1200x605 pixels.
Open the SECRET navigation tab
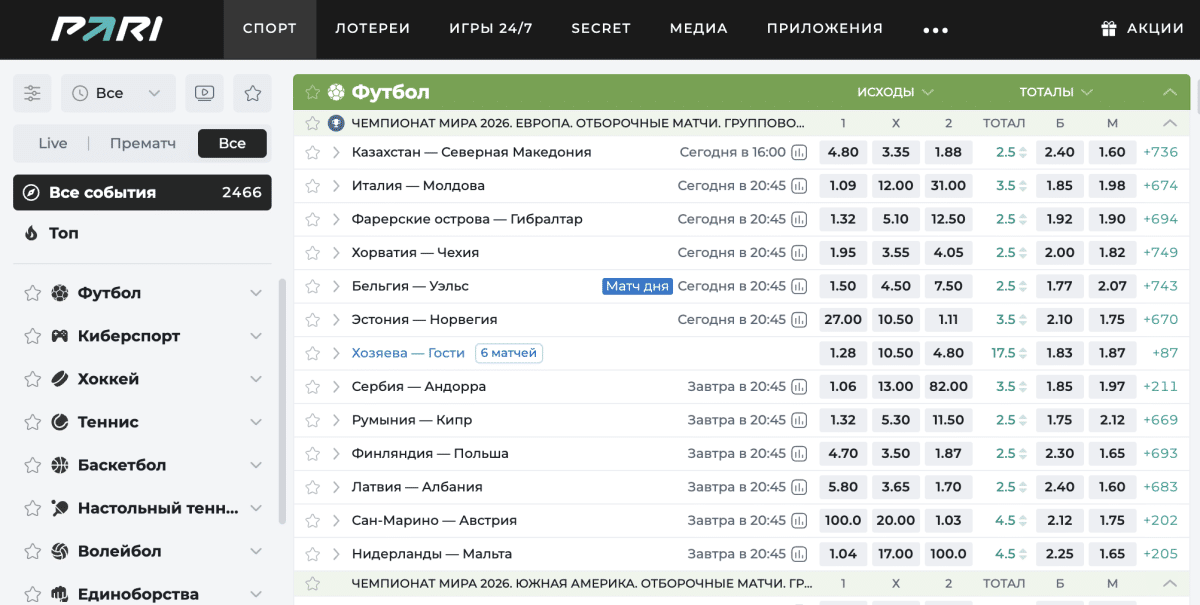(601, 29)
